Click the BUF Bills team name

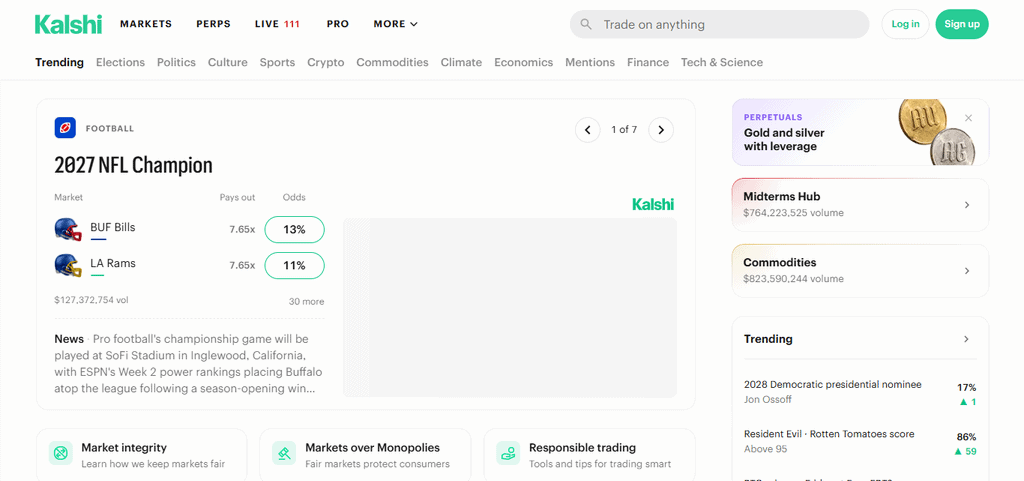tap(113, 228)
